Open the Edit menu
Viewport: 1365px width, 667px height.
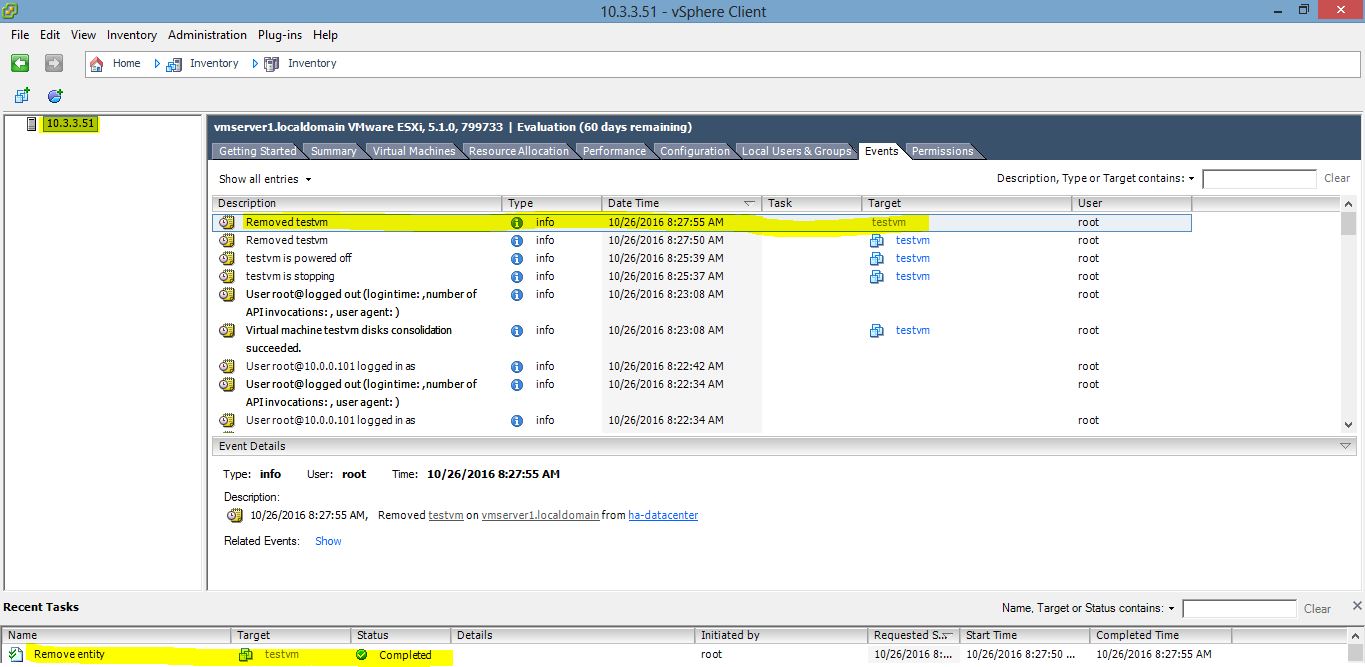[x=50, y=35]
